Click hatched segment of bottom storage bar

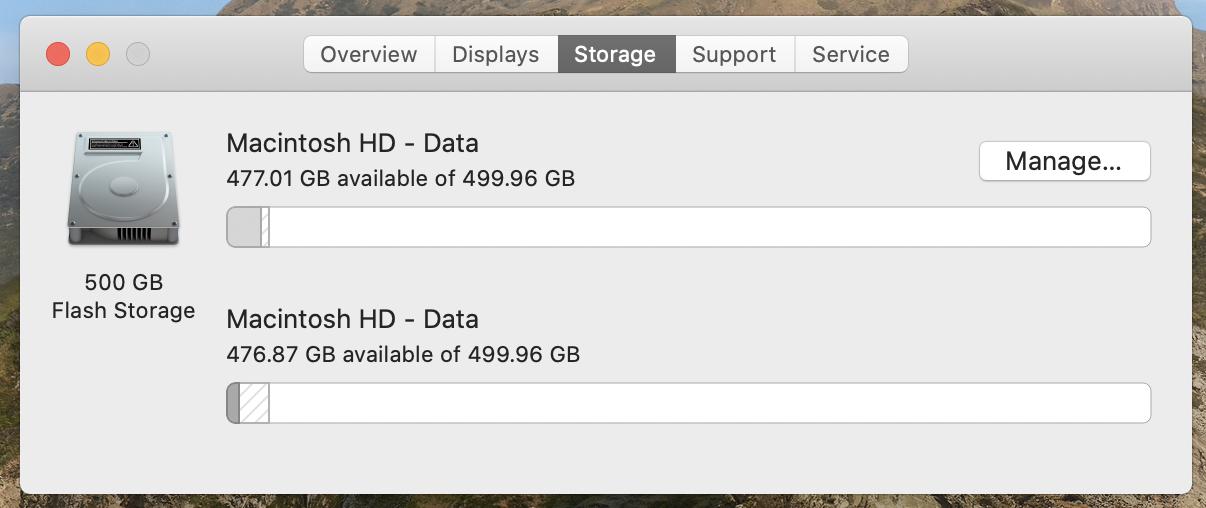point(254,403)
